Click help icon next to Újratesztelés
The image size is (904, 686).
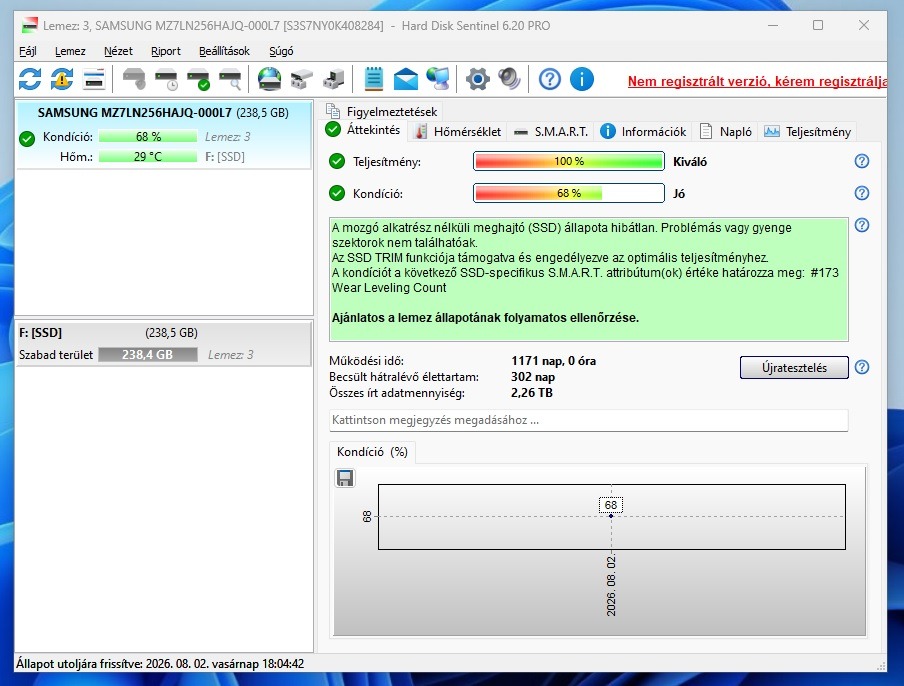click(861, 367)
